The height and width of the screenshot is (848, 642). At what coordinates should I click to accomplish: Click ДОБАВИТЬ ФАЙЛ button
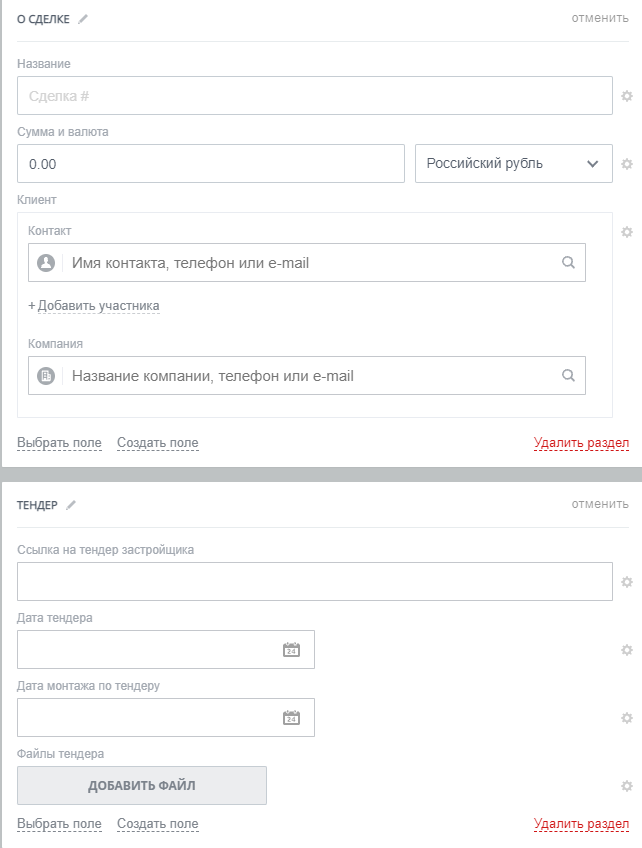tap(142, 786)
